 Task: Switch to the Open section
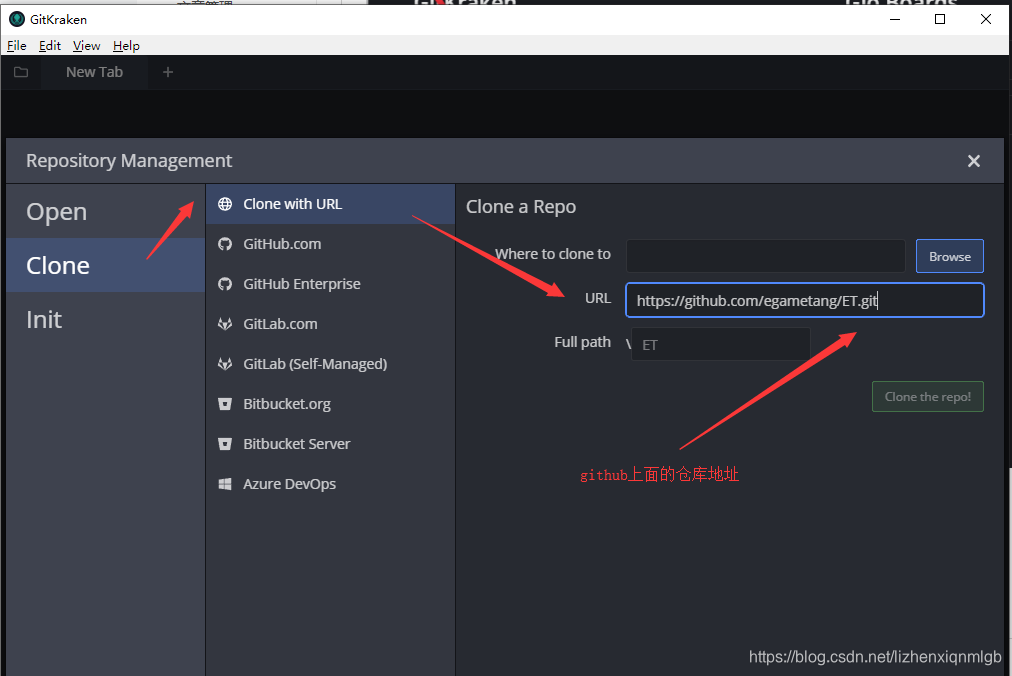point(56,211)
